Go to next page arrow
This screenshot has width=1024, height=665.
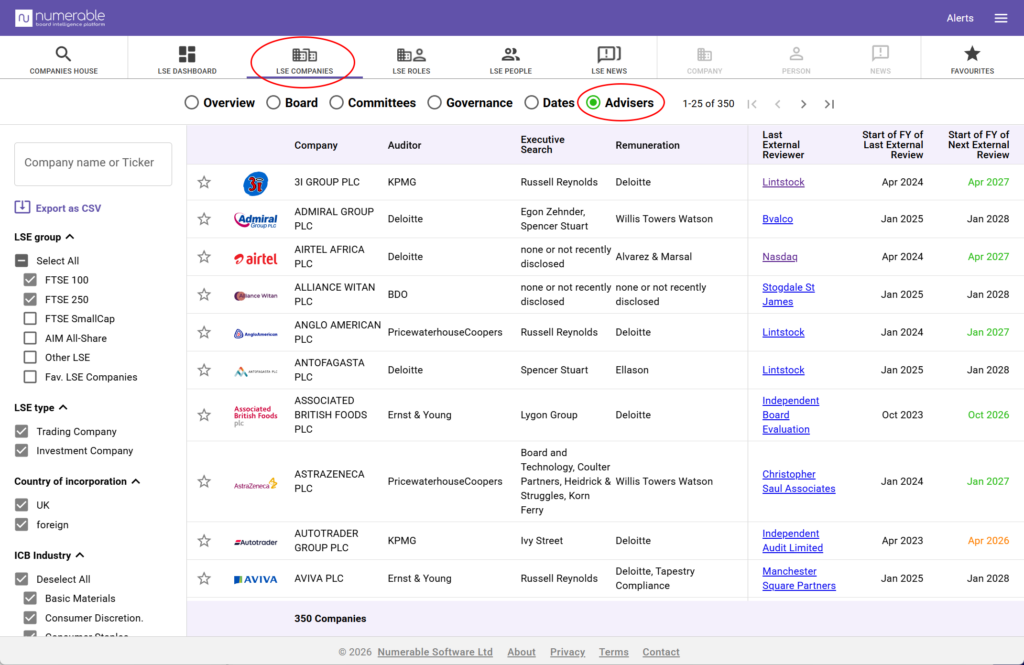point(803,104)
